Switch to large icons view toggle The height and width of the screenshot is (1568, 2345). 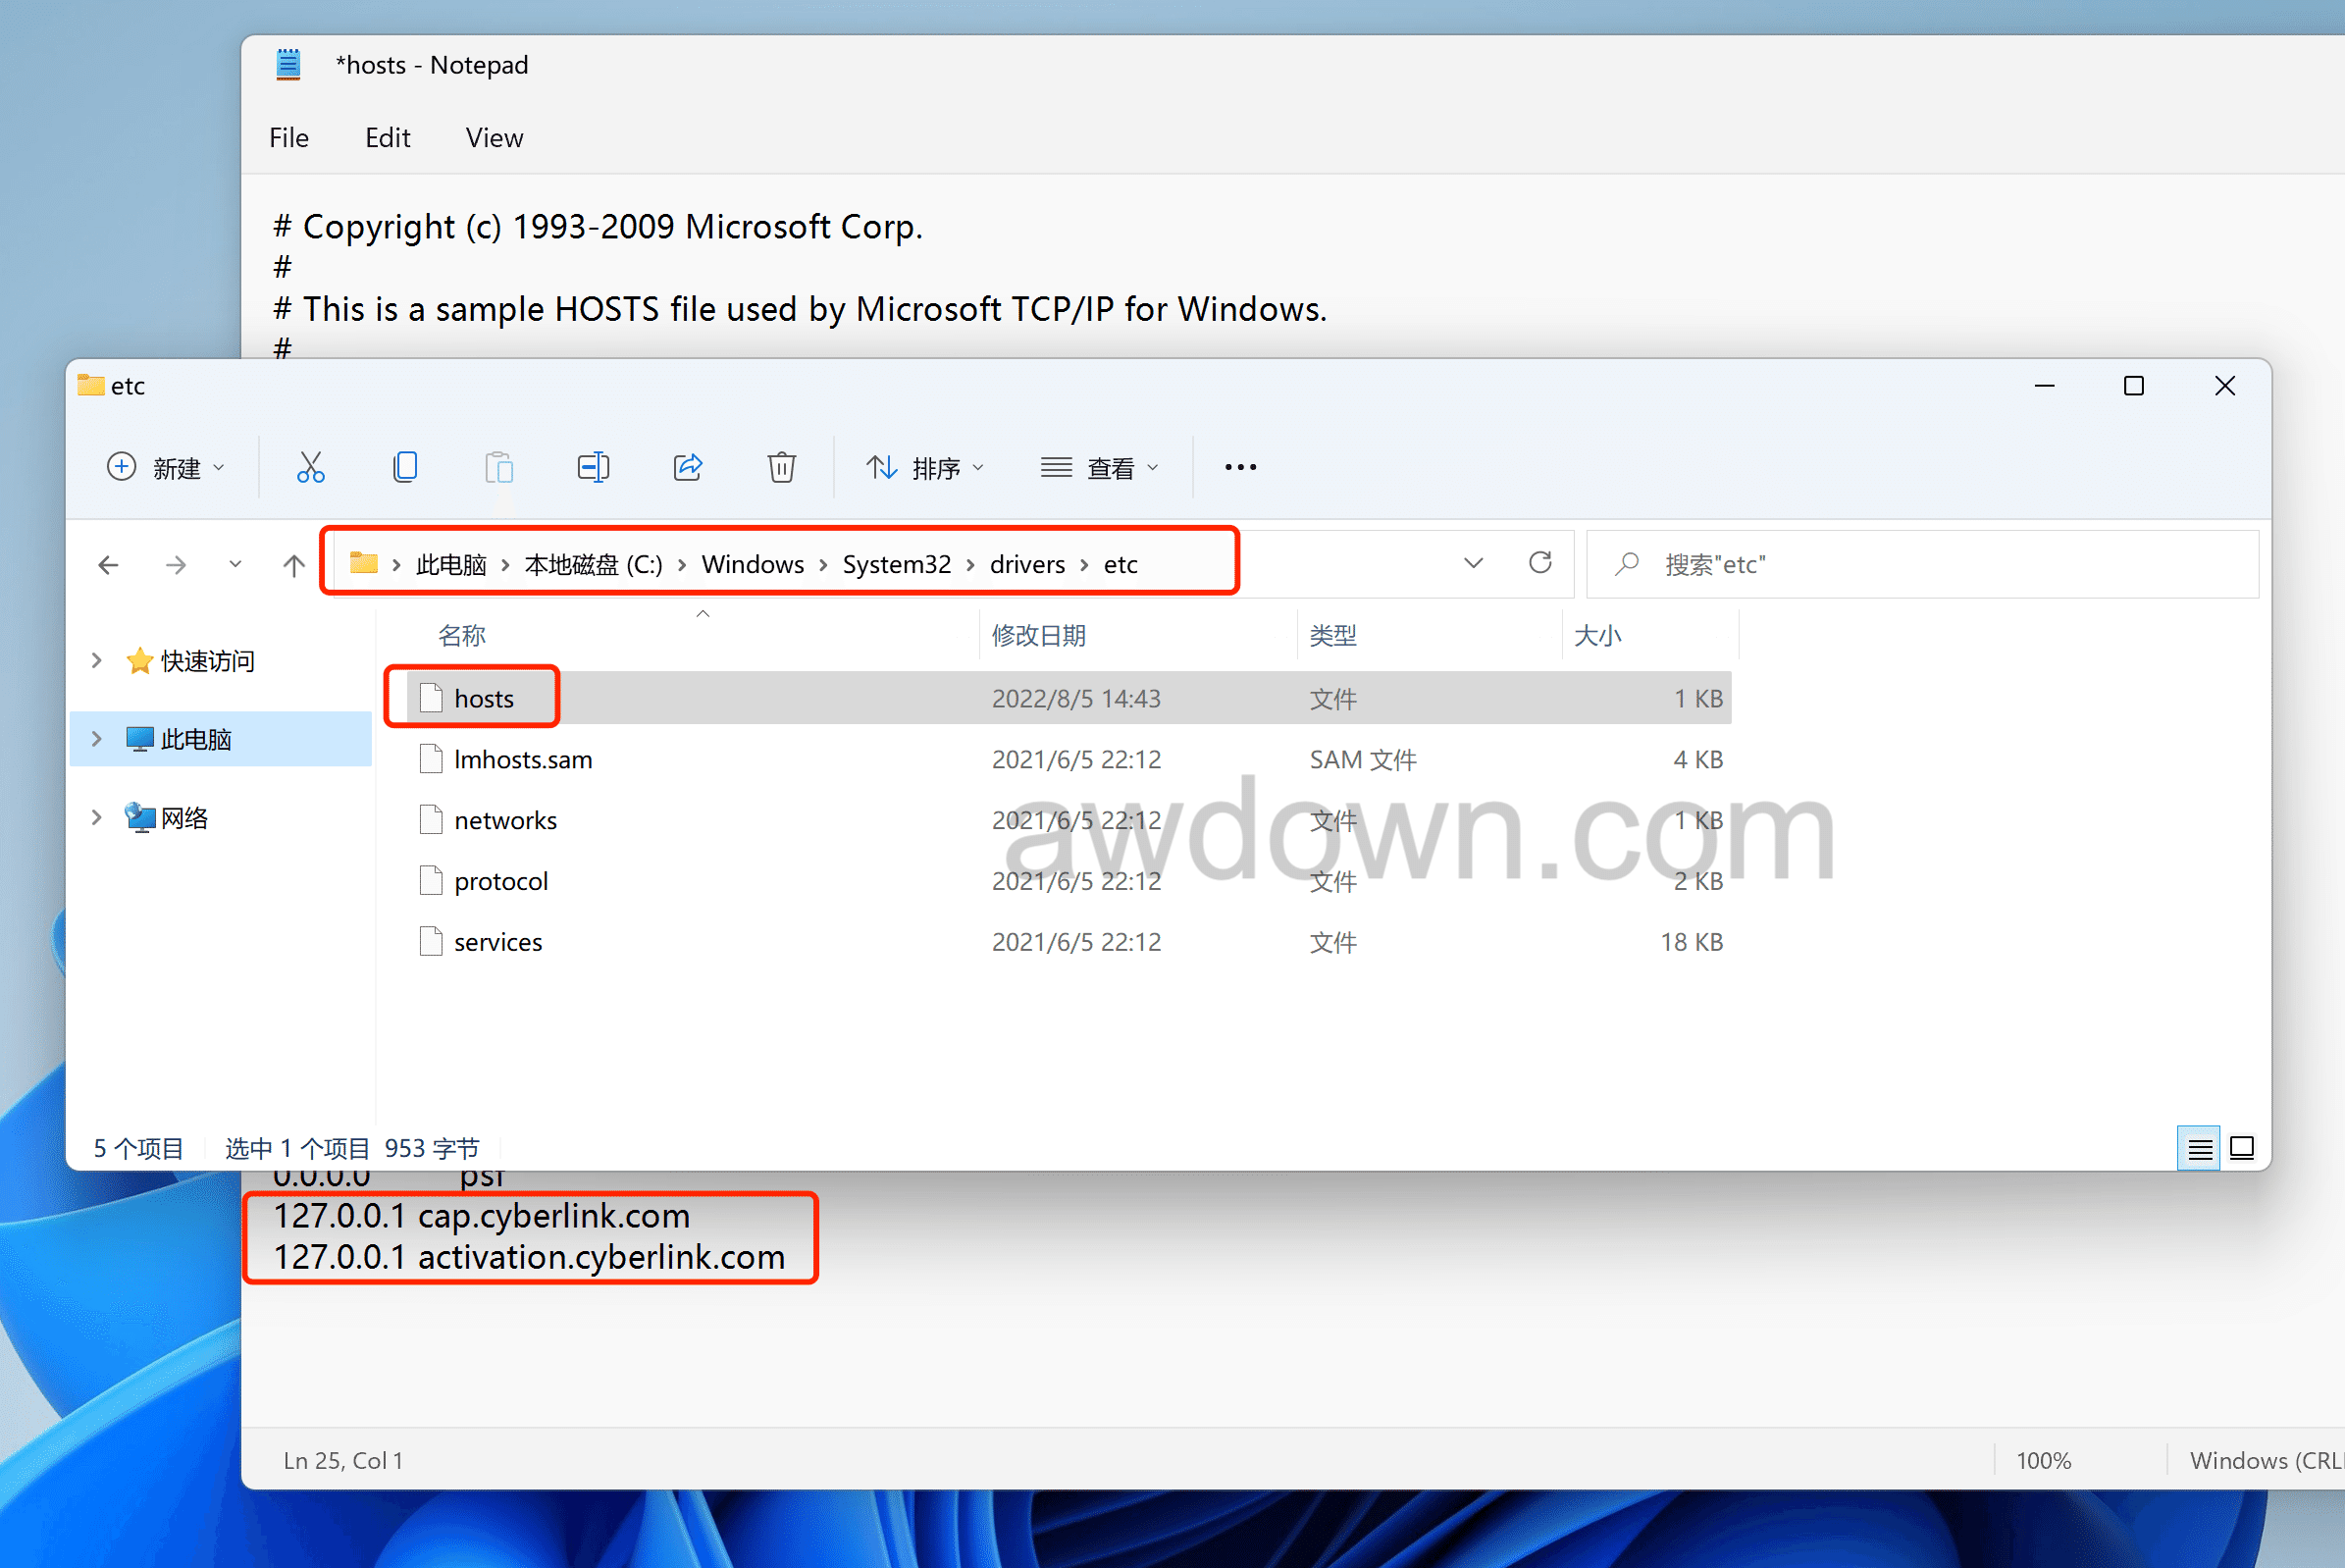coord(2242,1148)
